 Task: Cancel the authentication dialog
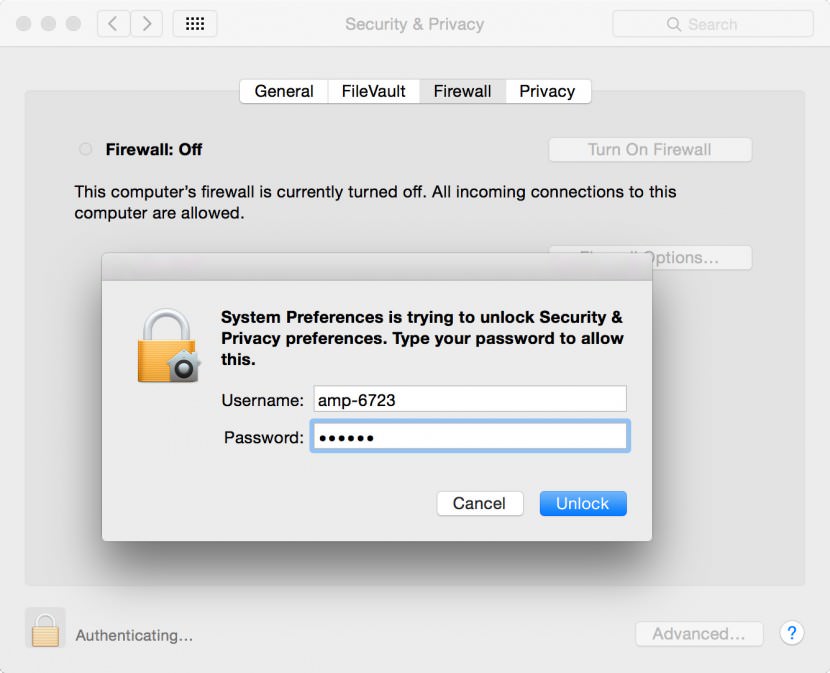[x=480, y=503]
